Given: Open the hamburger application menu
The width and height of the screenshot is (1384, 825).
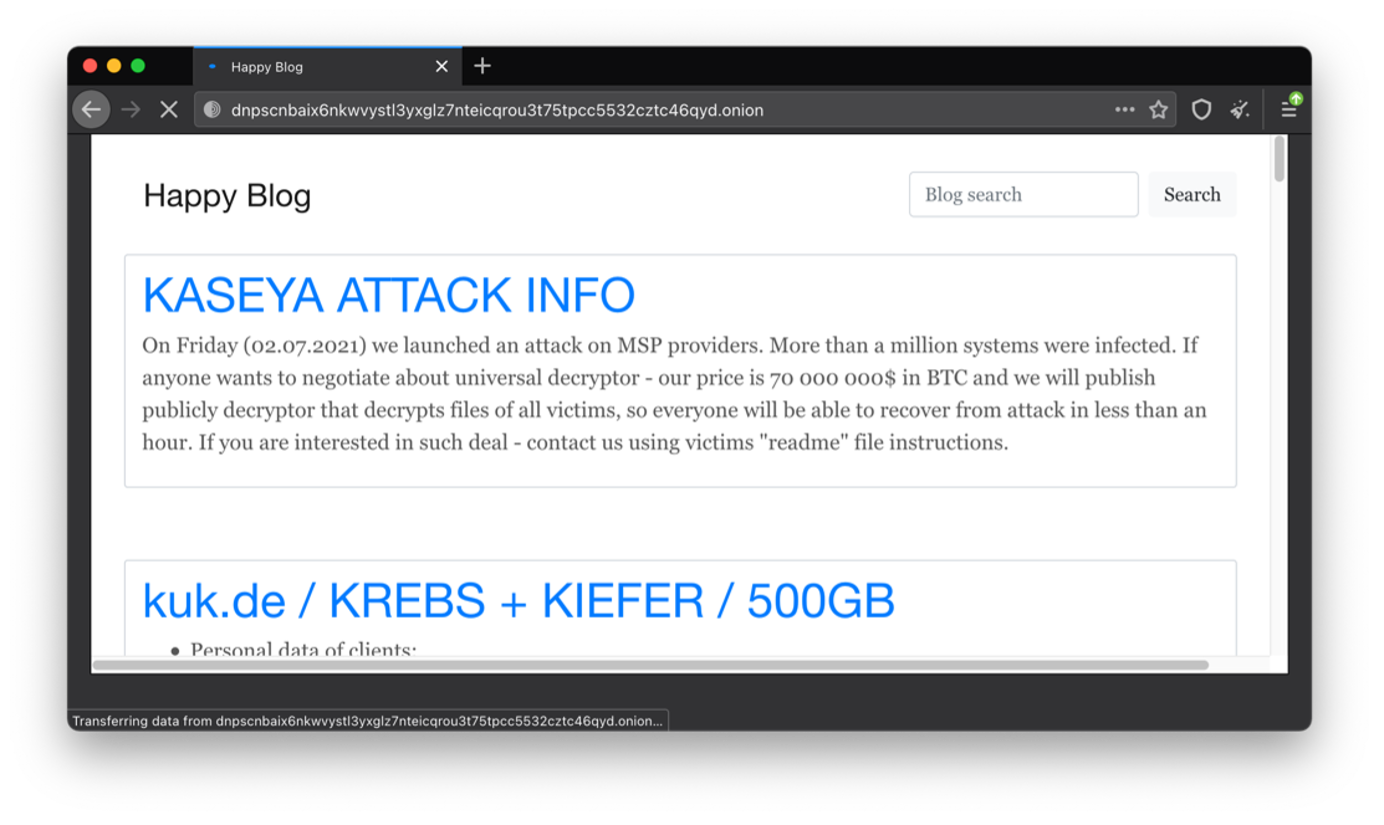Looking at the screenshot, I should (x=1289, y=109).
